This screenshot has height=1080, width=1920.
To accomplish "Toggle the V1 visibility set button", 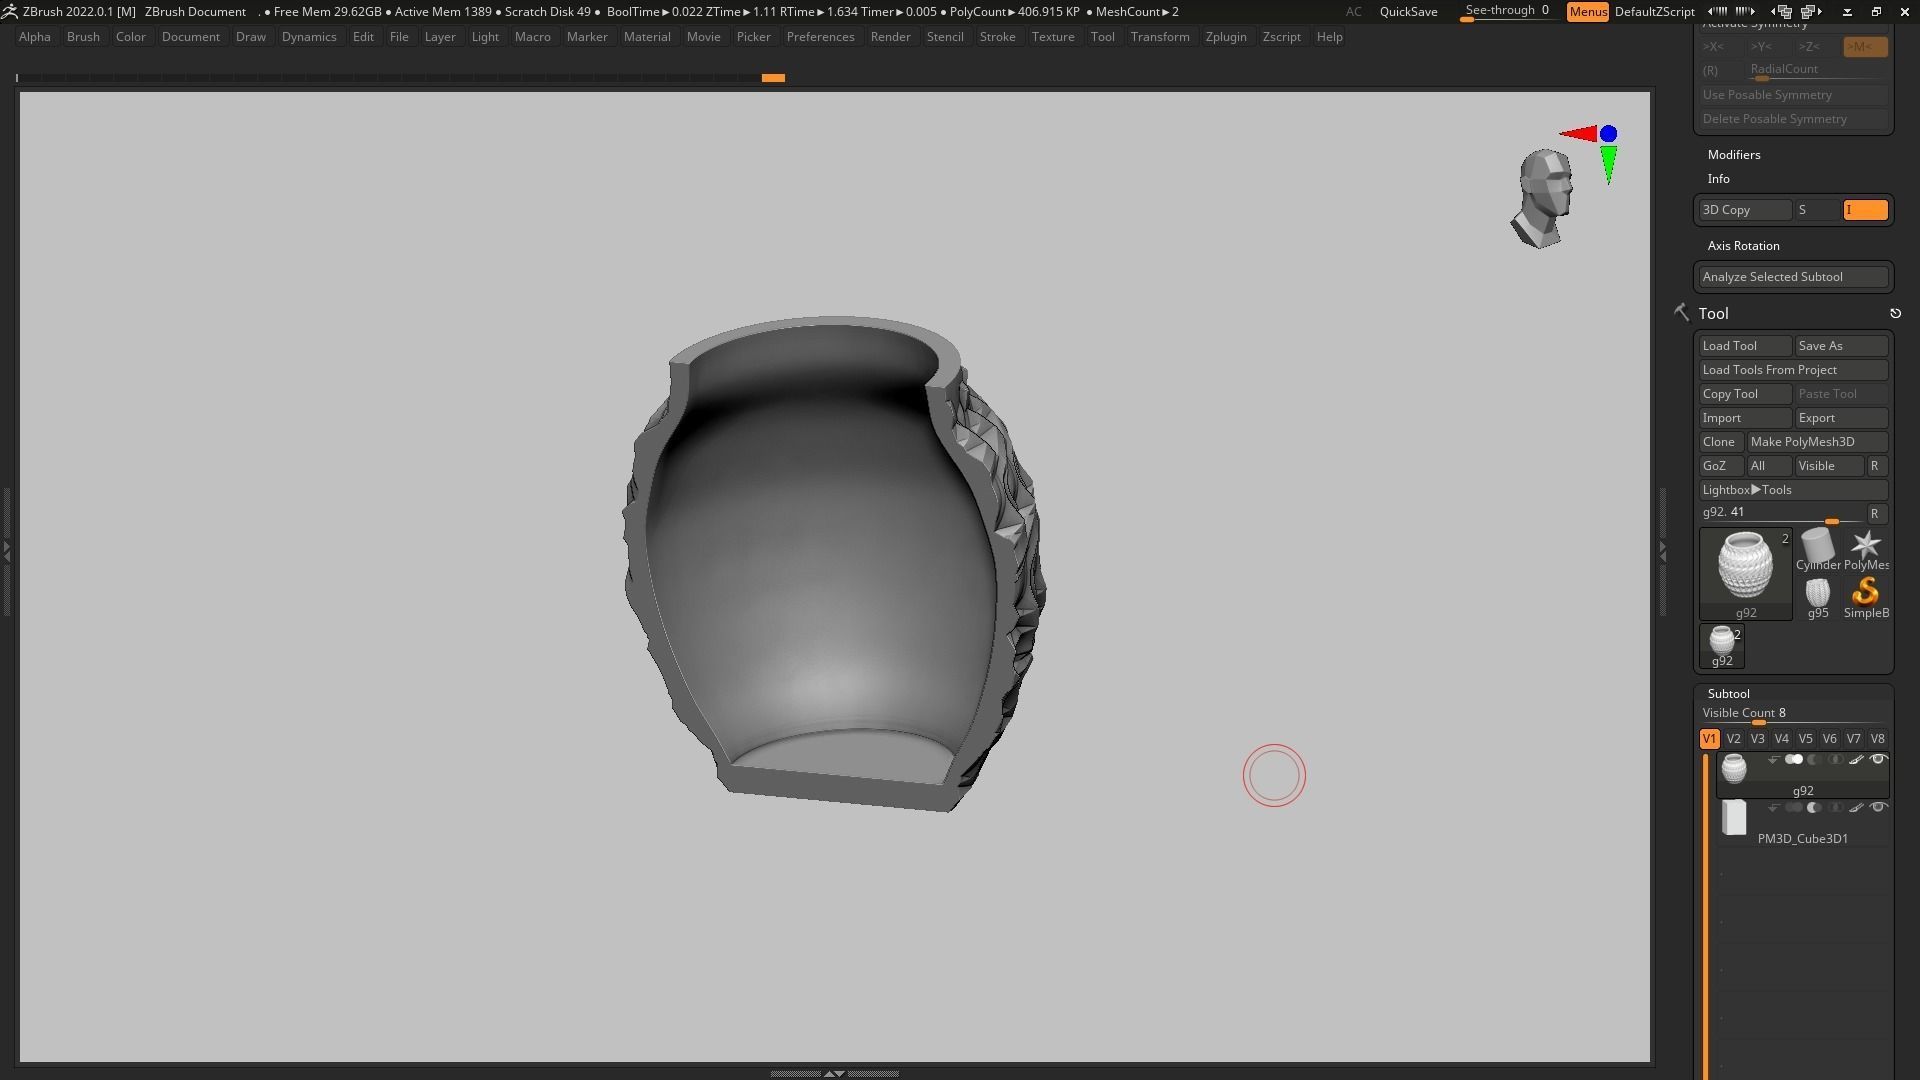I will (x=1709, y=739).
